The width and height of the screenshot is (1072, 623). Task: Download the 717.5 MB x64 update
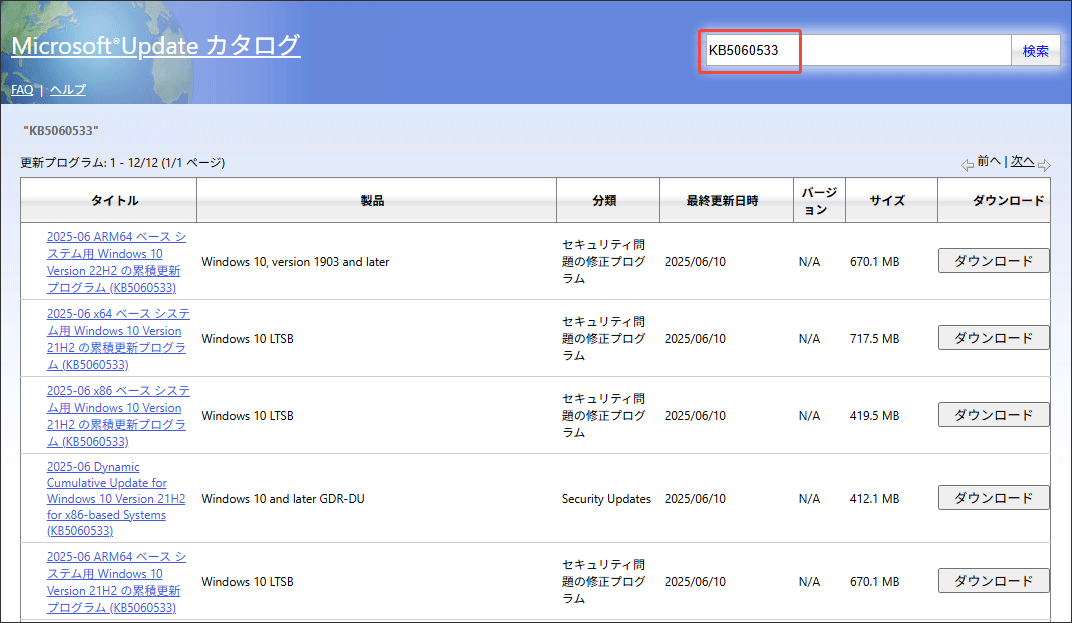993,338
